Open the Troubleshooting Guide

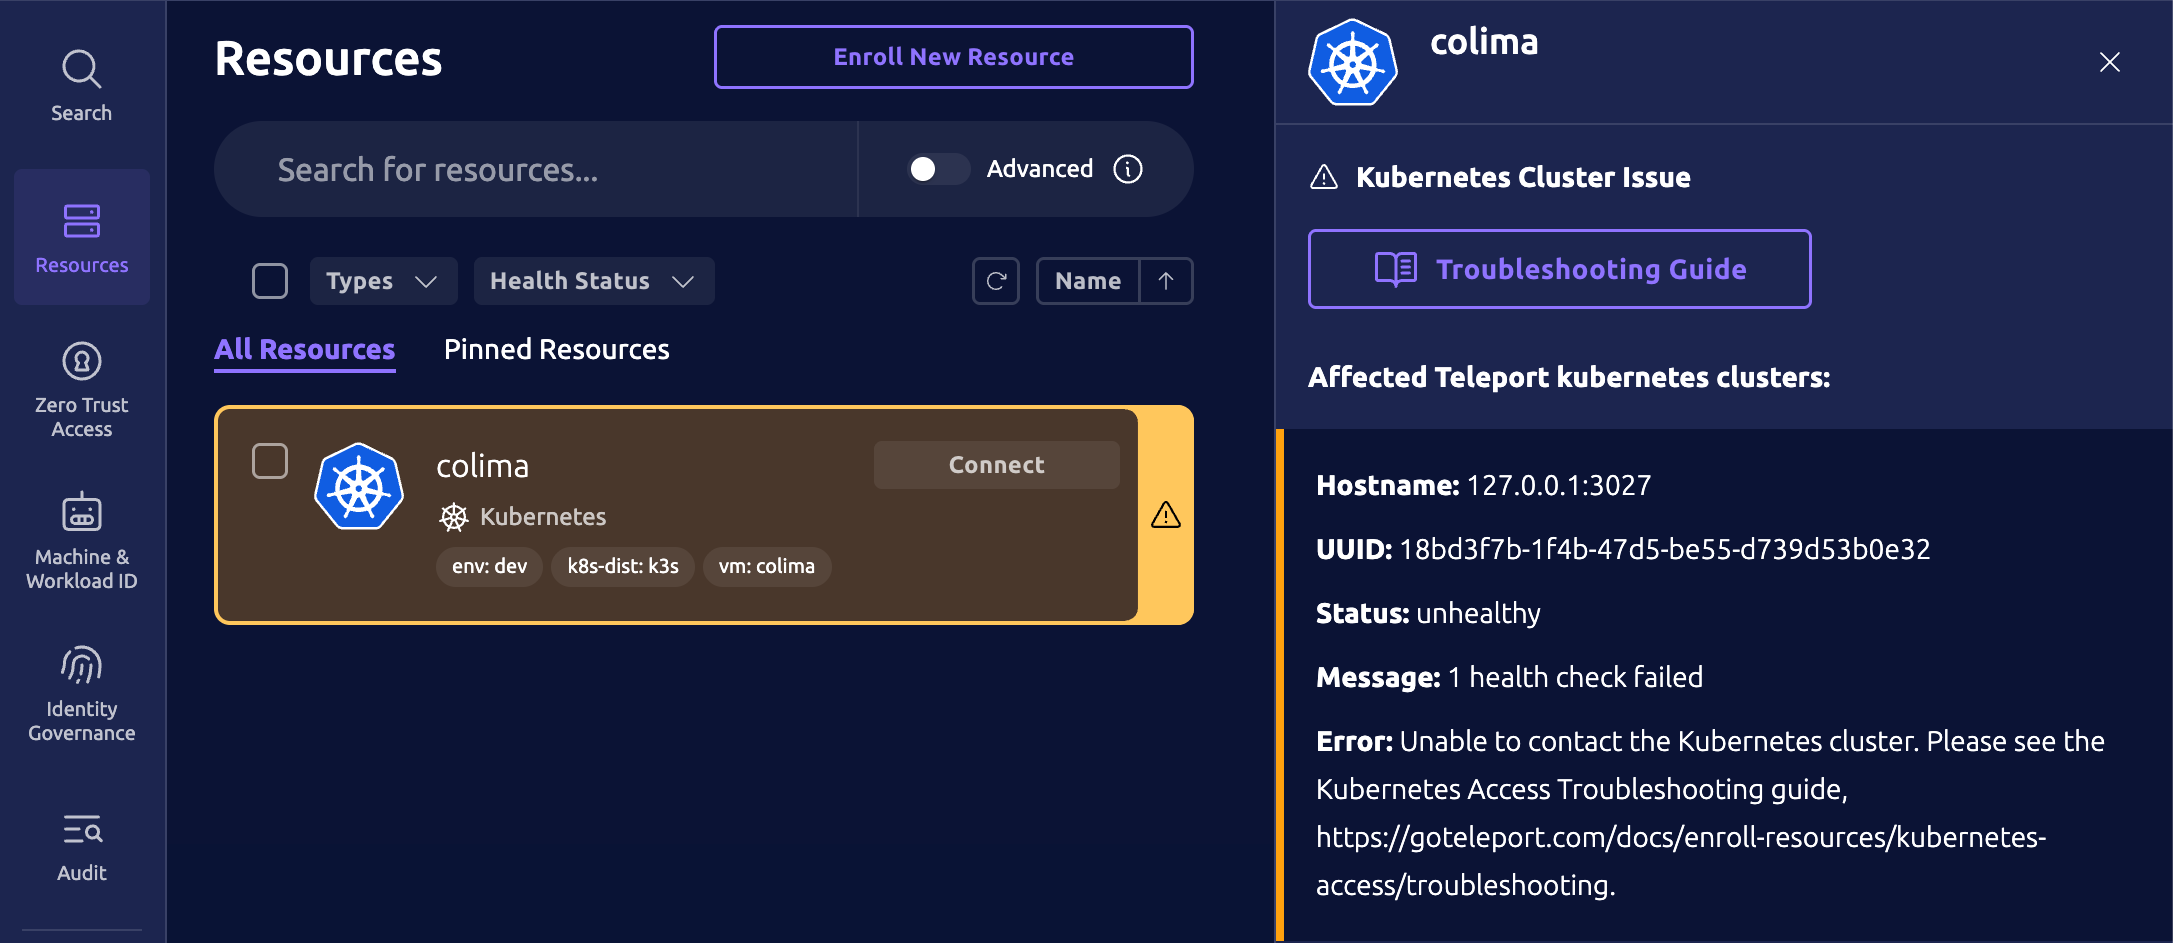pyautogui.click(x=1559, y=268)
